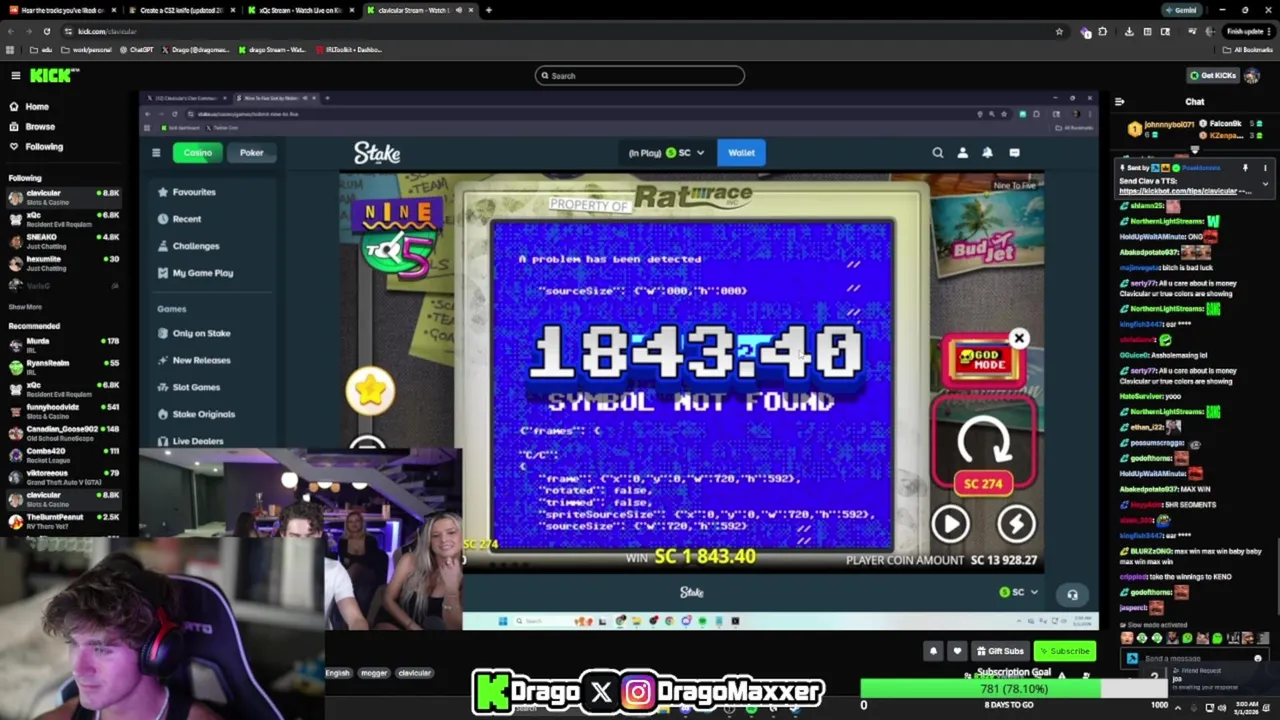The width and height of the screenshot is (1280, 720).
Task: Click the Kick search field
Action: pos(640,76)
